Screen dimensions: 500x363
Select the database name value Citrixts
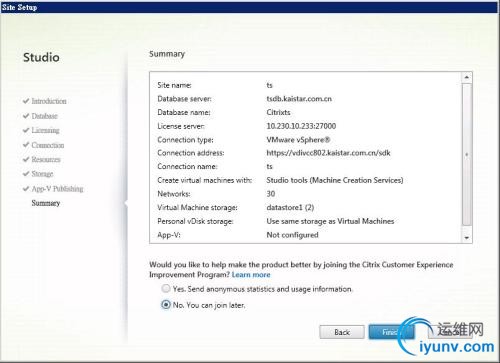pos(278,112)
